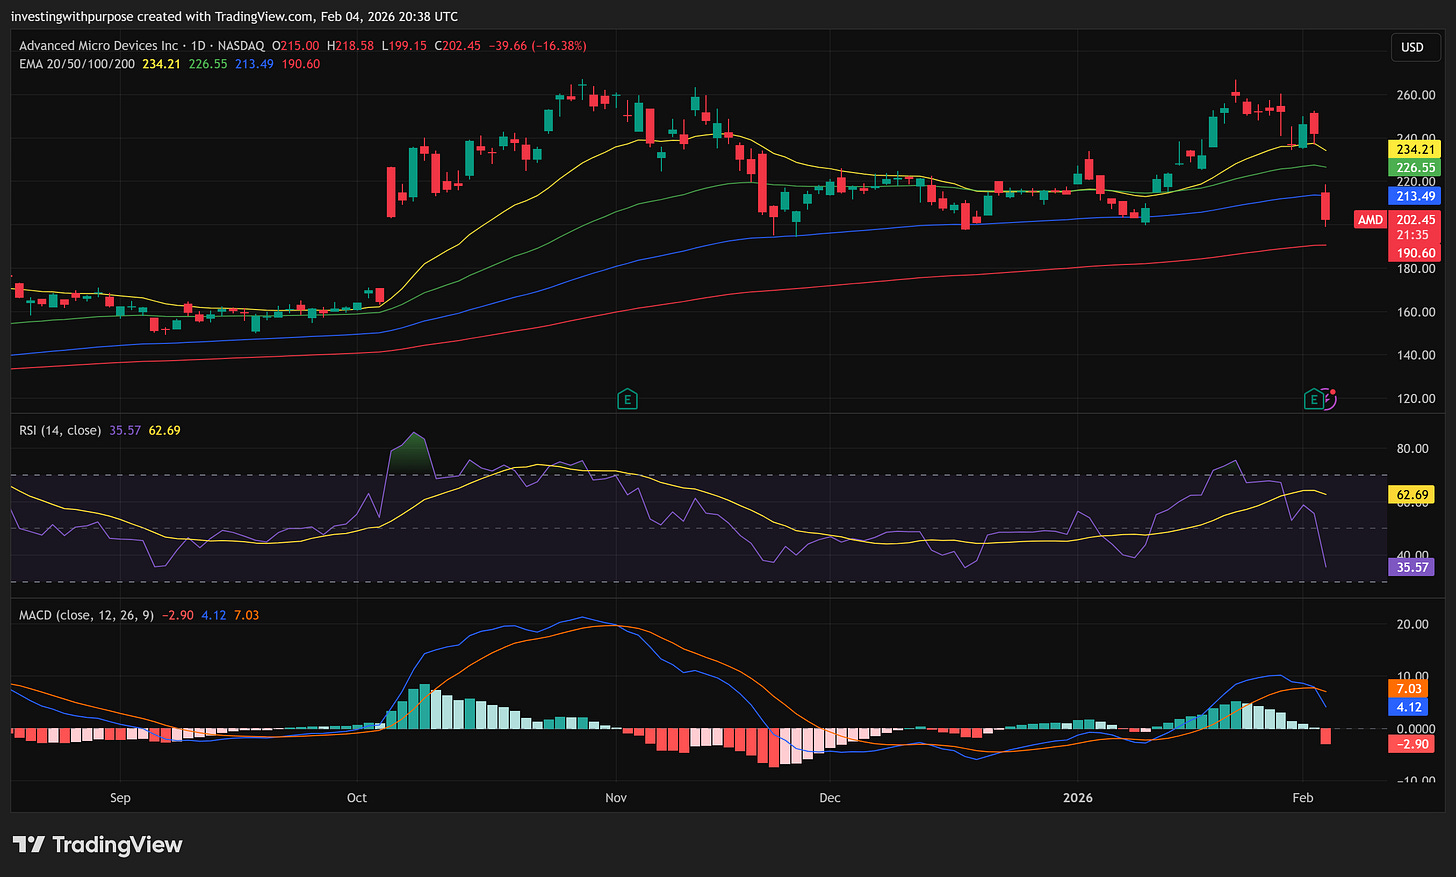Click the red -2.90 MACD axis tag
Viewport: 1456px width, 877px height.
click(1412, 744)
